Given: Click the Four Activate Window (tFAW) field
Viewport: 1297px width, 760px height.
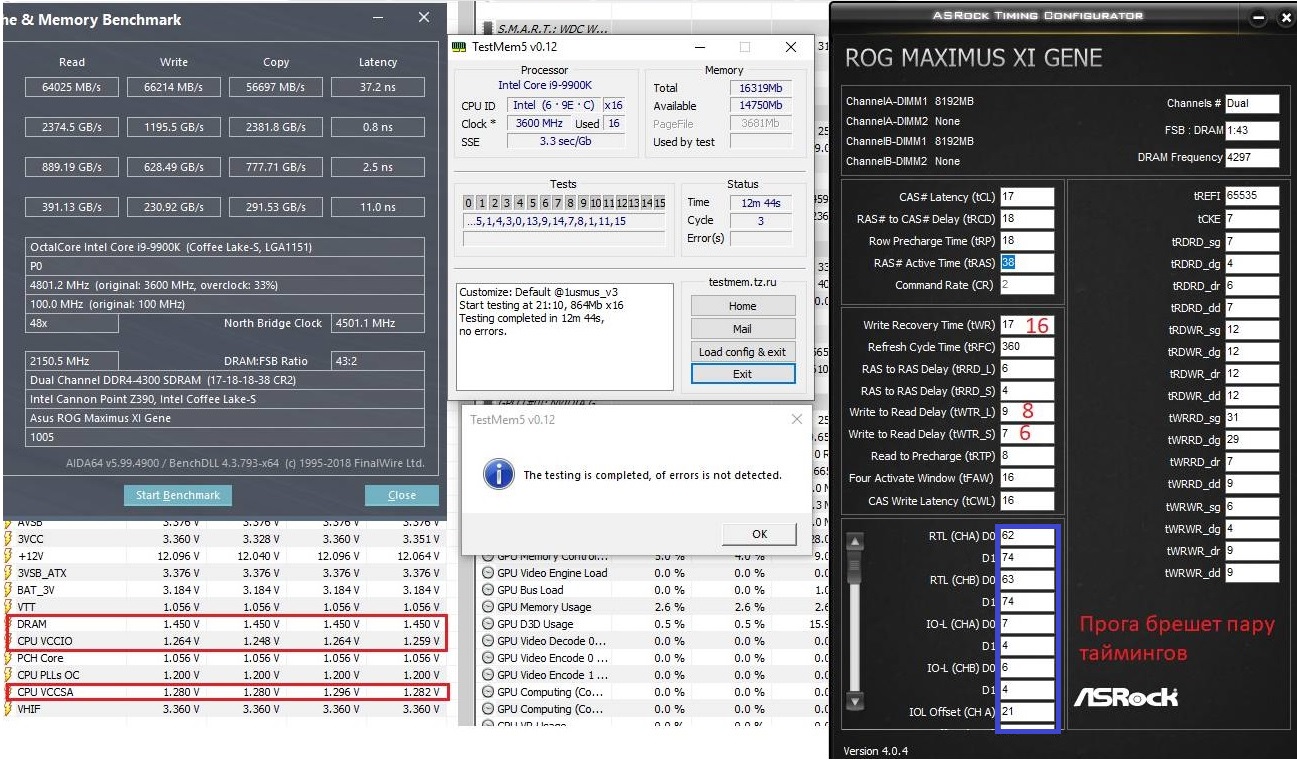Looking at the screenshot, I should tap(1026, 478).
